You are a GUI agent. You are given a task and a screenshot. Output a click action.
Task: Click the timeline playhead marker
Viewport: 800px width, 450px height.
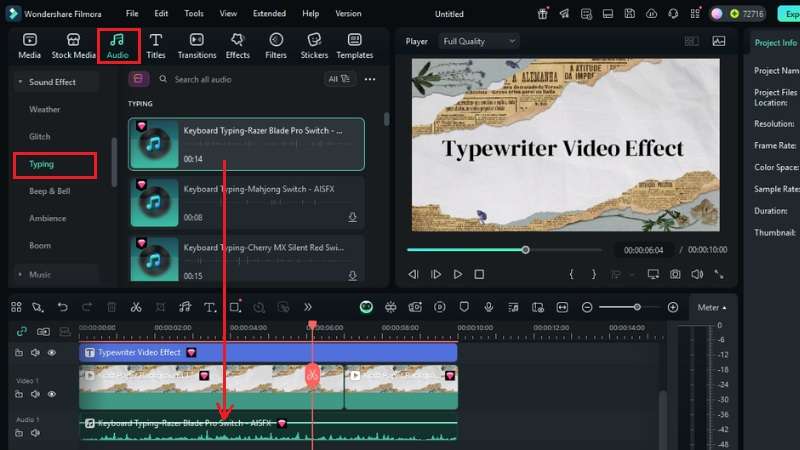[312, 325]
